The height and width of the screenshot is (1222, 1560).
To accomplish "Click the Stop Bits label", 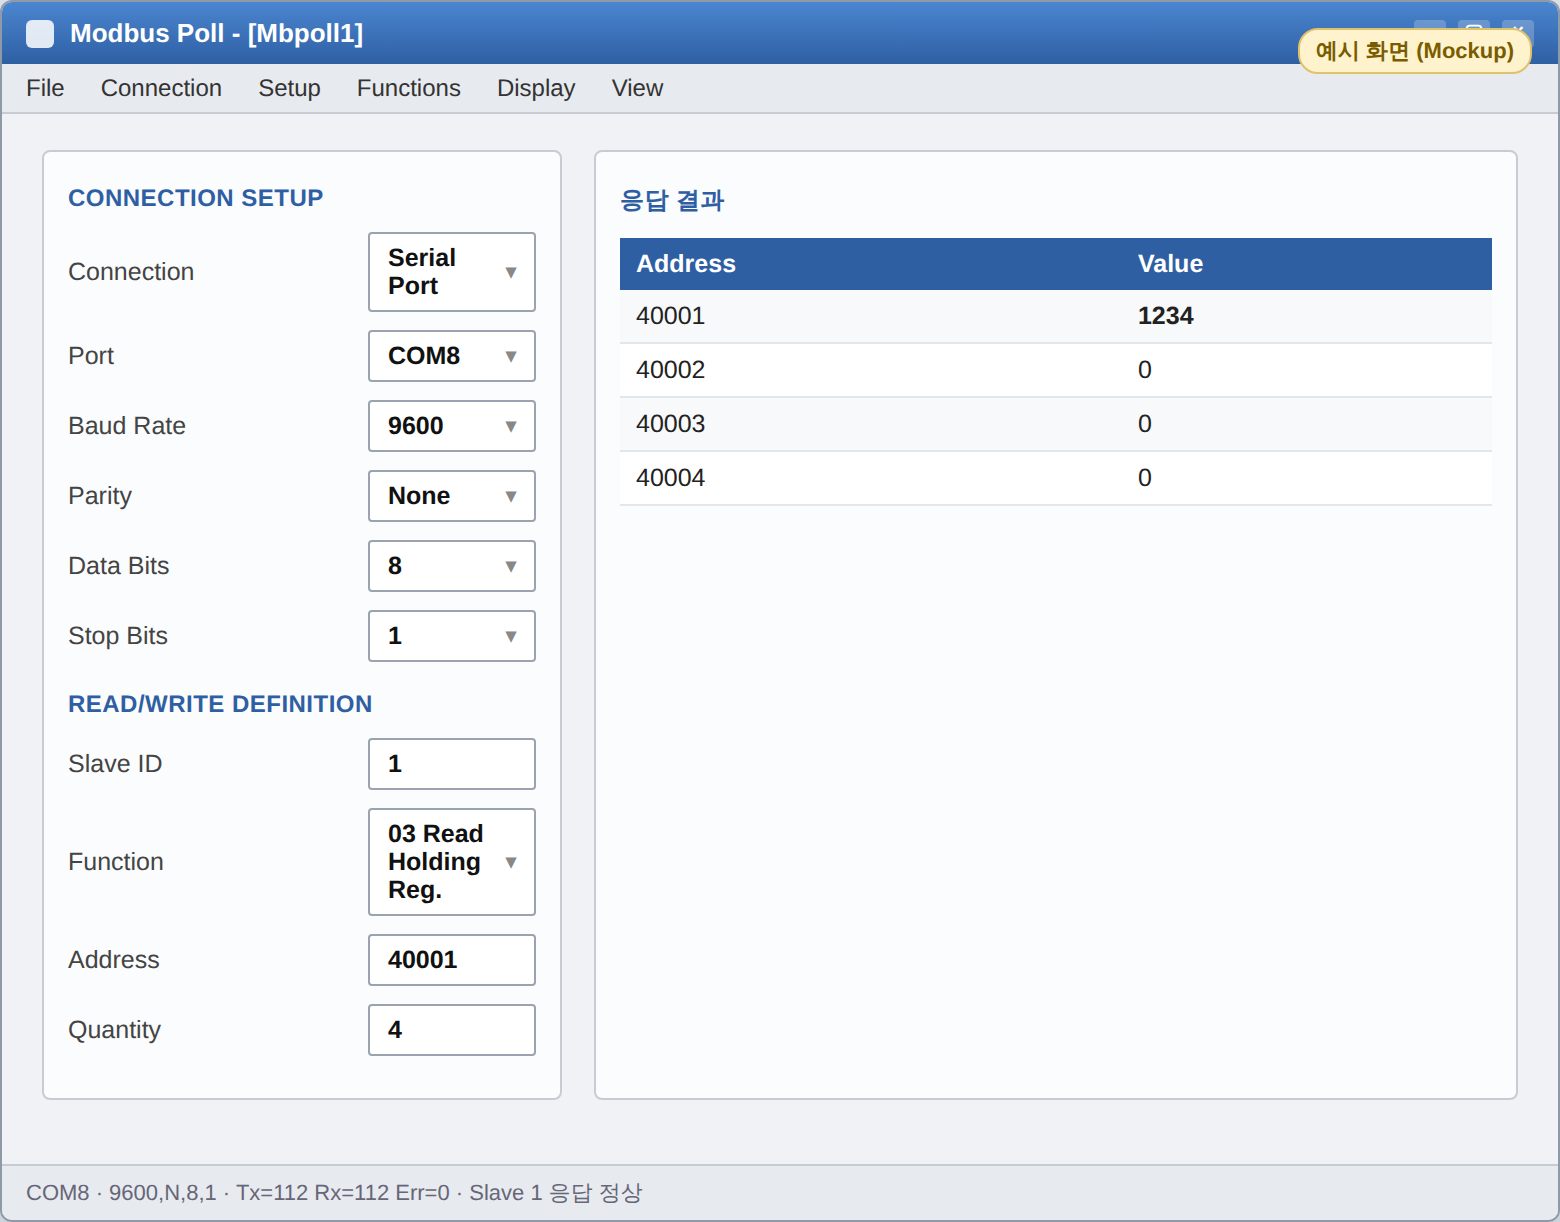I will point(118,636).
